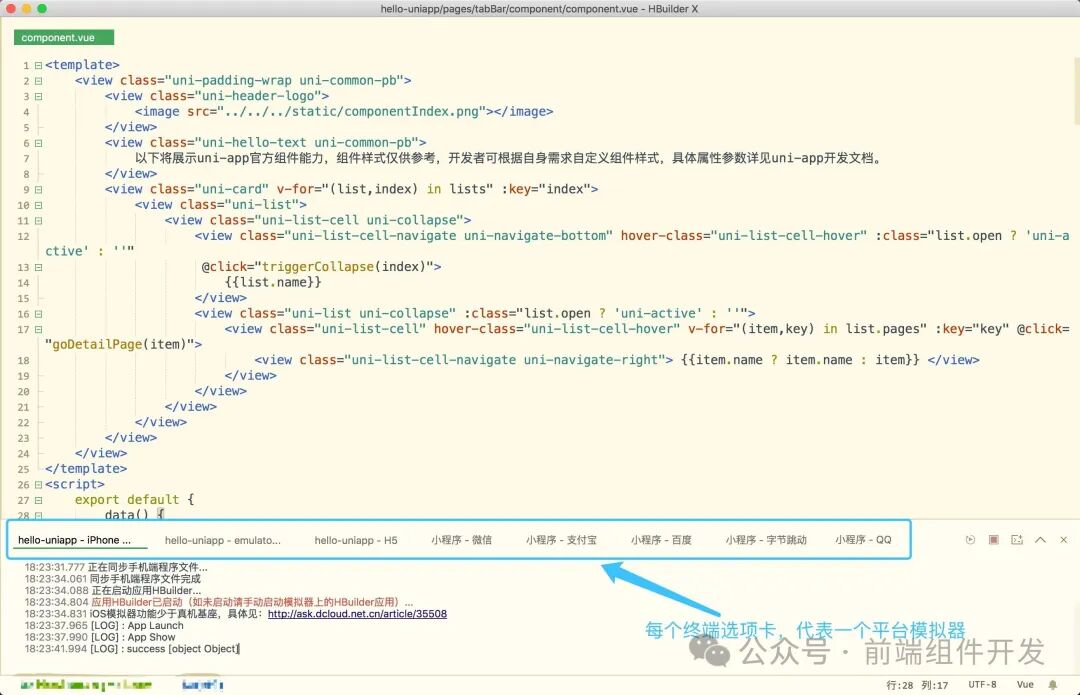This screenshot has width=1080, height=695.
Task: Click the macOS green zoom window button
Action: point(42,8)
